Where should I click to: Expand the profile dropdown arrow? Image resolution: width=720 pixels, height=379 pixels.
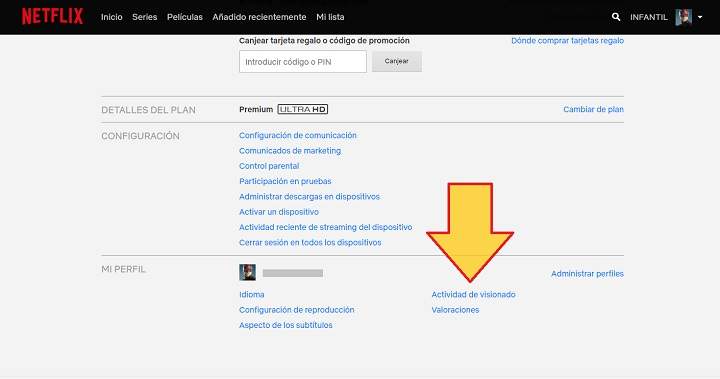(x=700, y=17)
